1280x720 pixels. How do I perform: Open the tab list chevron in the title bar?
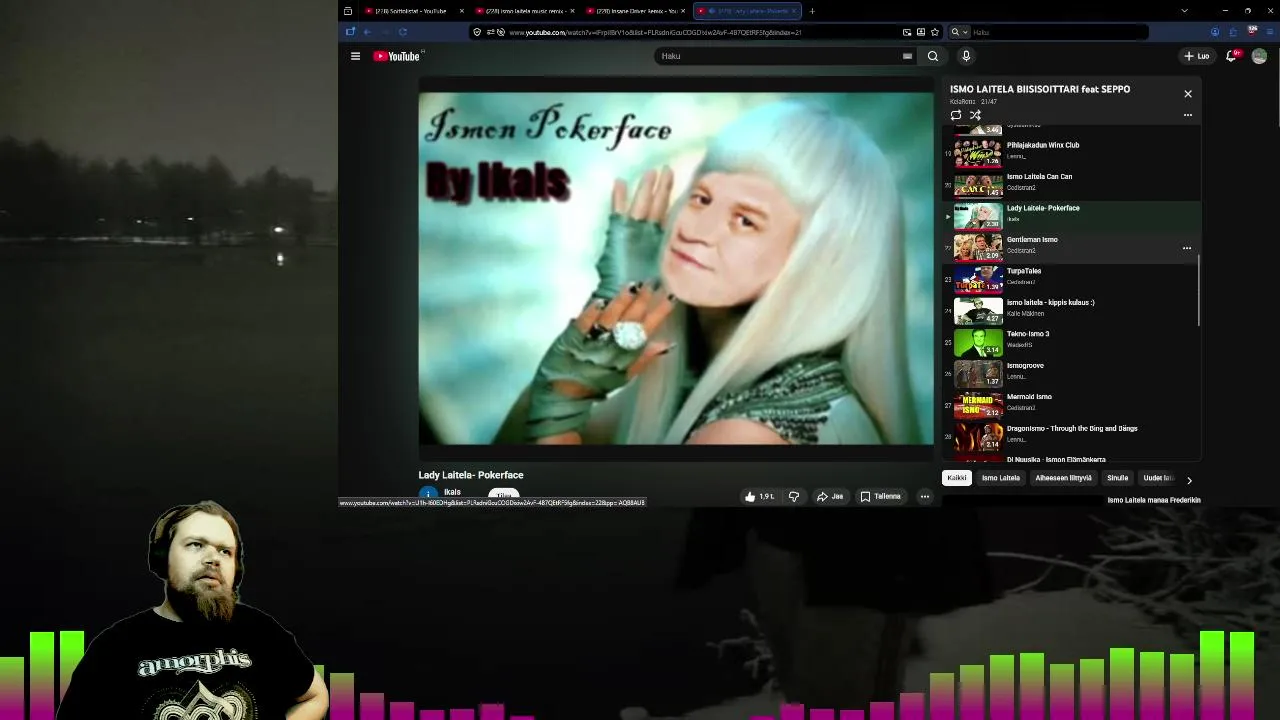[x=1184, y=11]
